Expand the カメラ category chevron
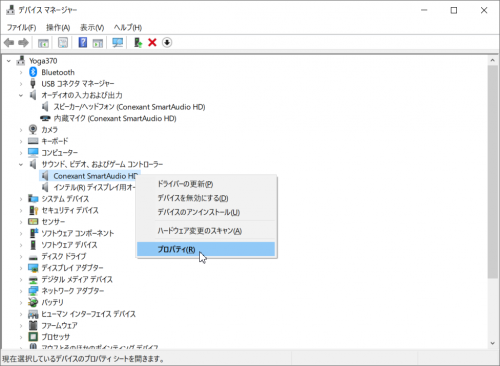 coord(21,130)
